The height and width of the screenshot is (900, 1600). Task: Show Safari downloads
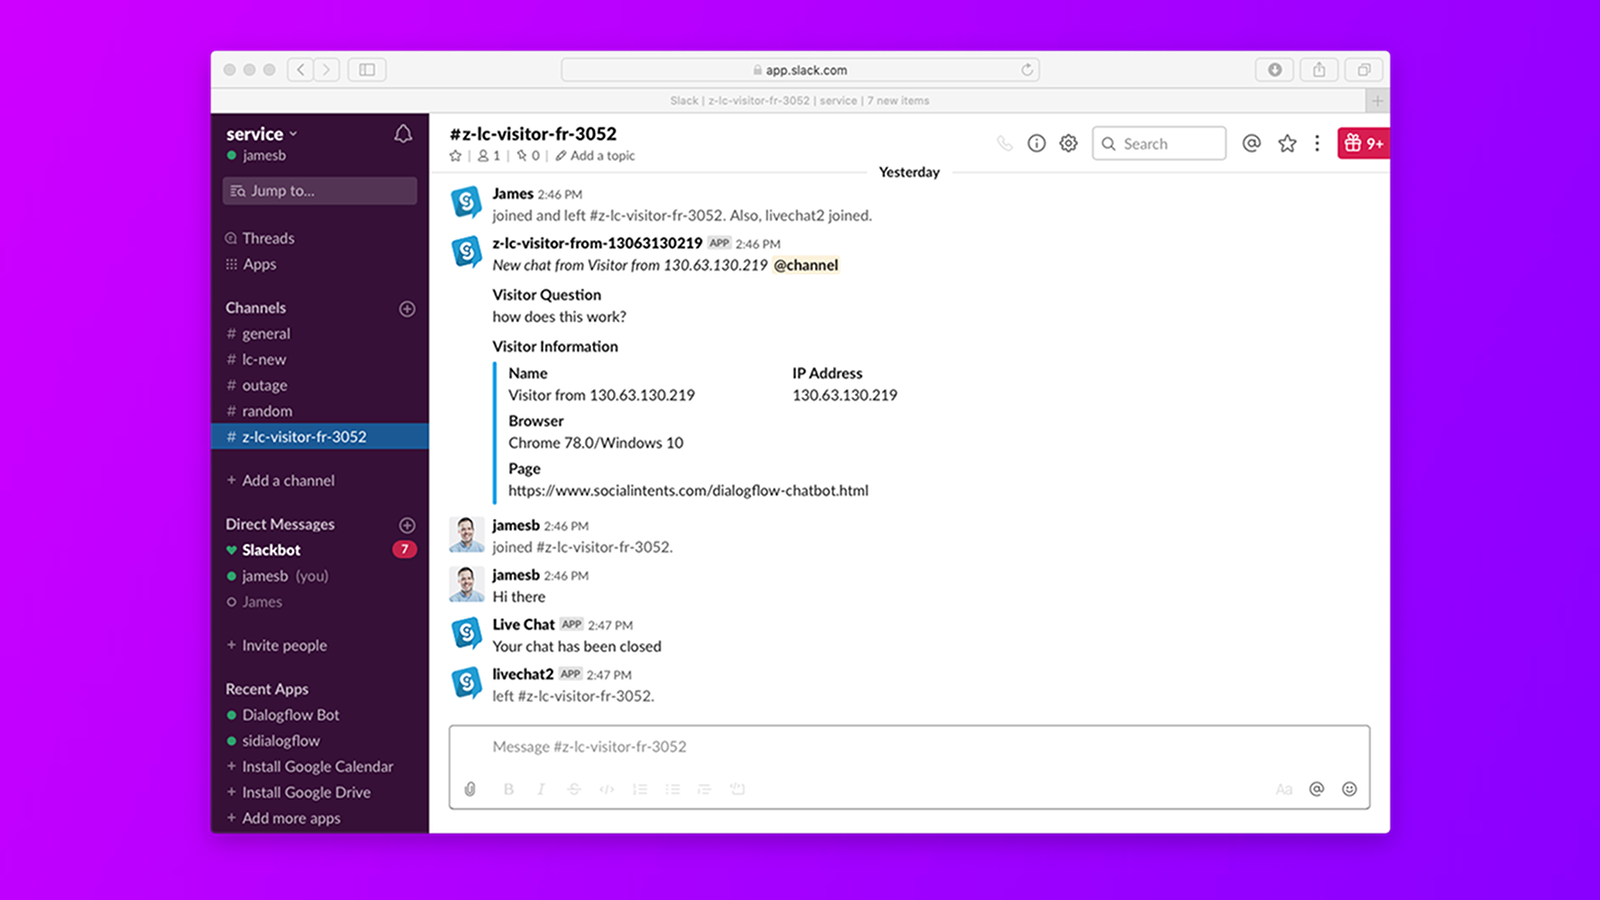tap(1275, 70)
